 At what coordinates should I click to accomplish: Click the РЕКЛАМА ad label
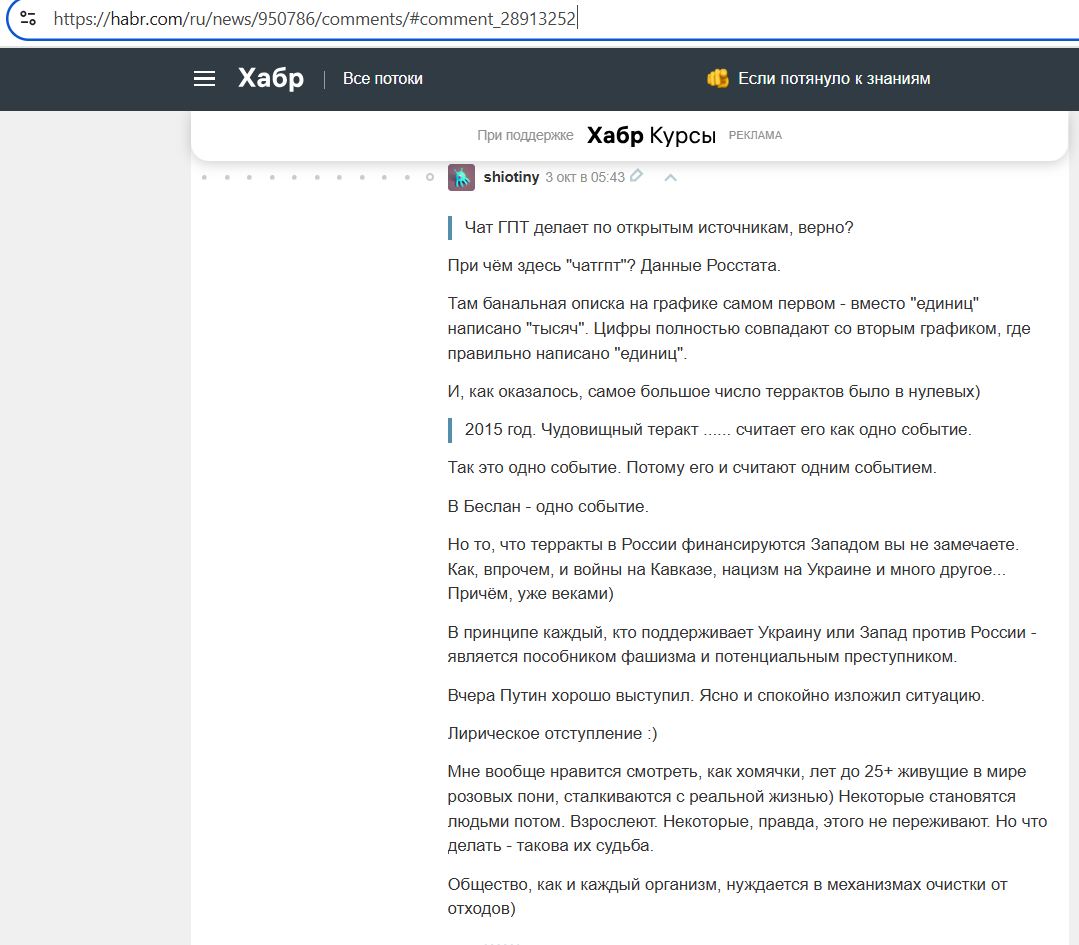click(755, 136)
